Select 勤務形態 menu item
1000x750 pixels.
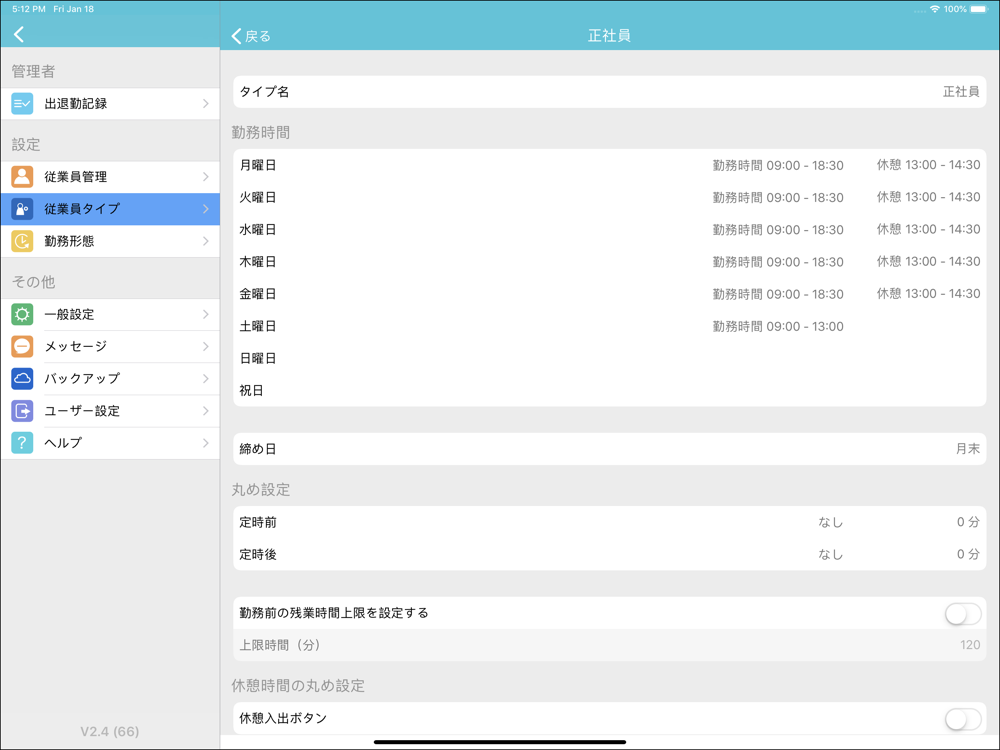point(110,241)
